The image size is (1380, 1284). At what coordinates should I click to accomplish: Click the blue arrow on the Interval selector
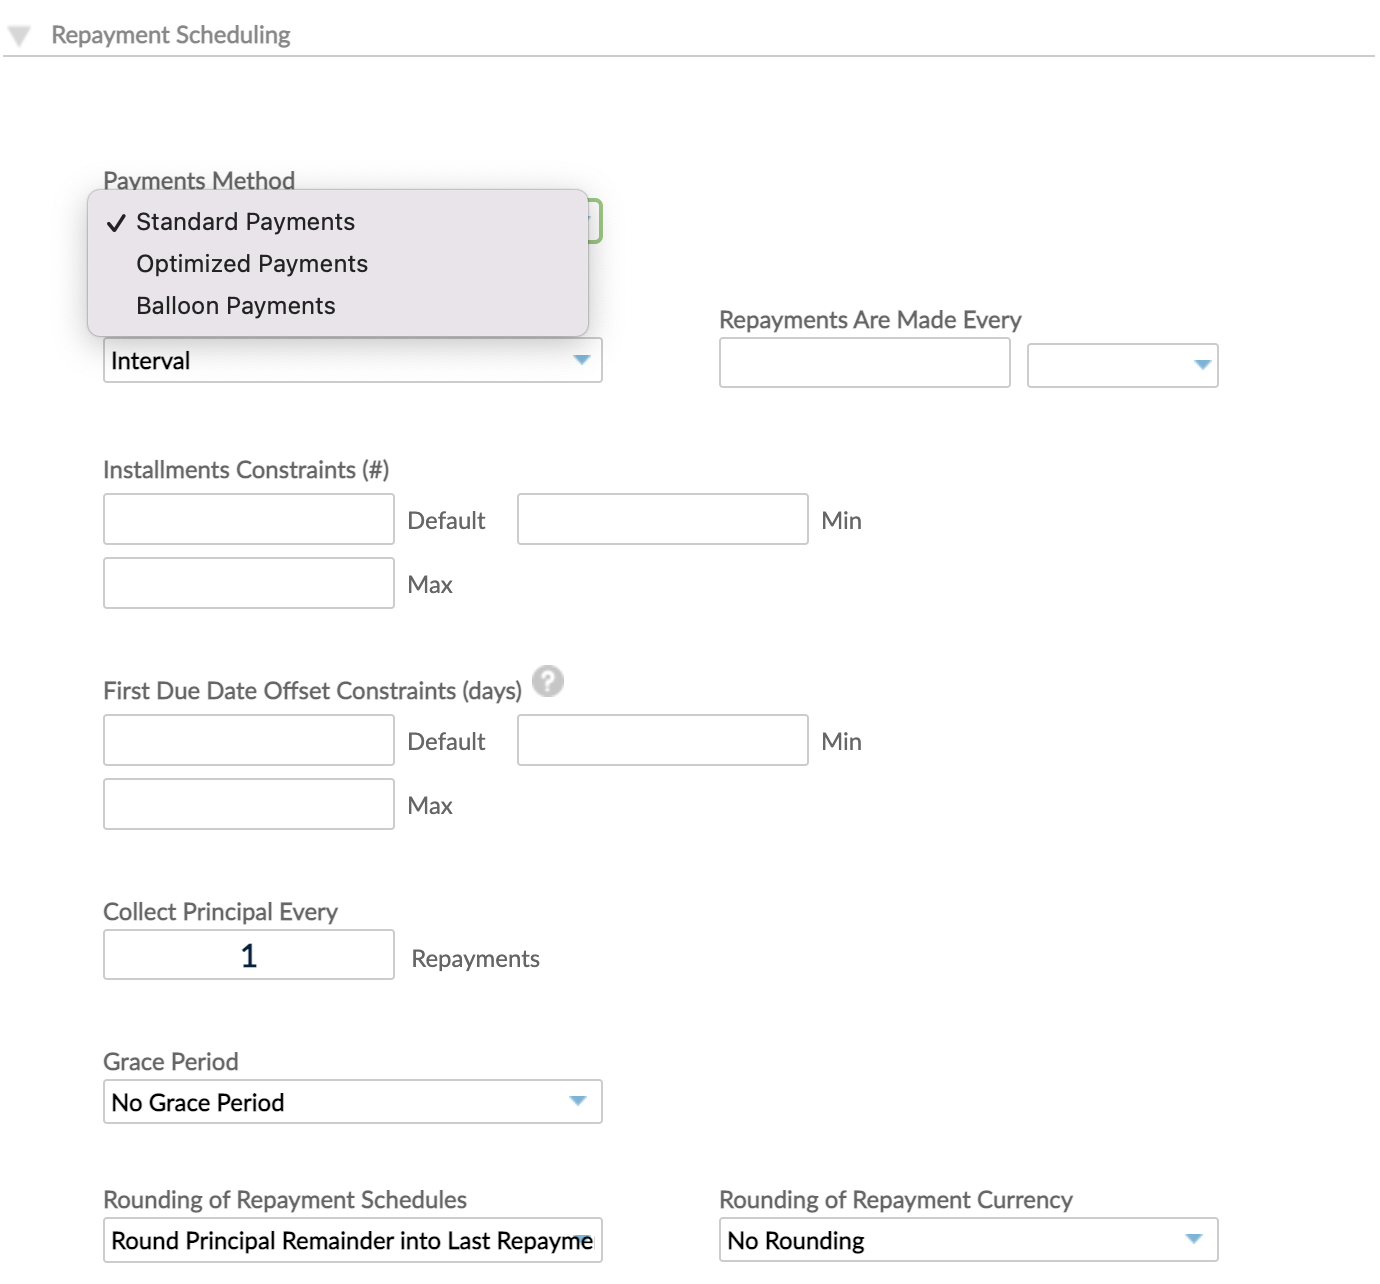click(x=584, y=360)
